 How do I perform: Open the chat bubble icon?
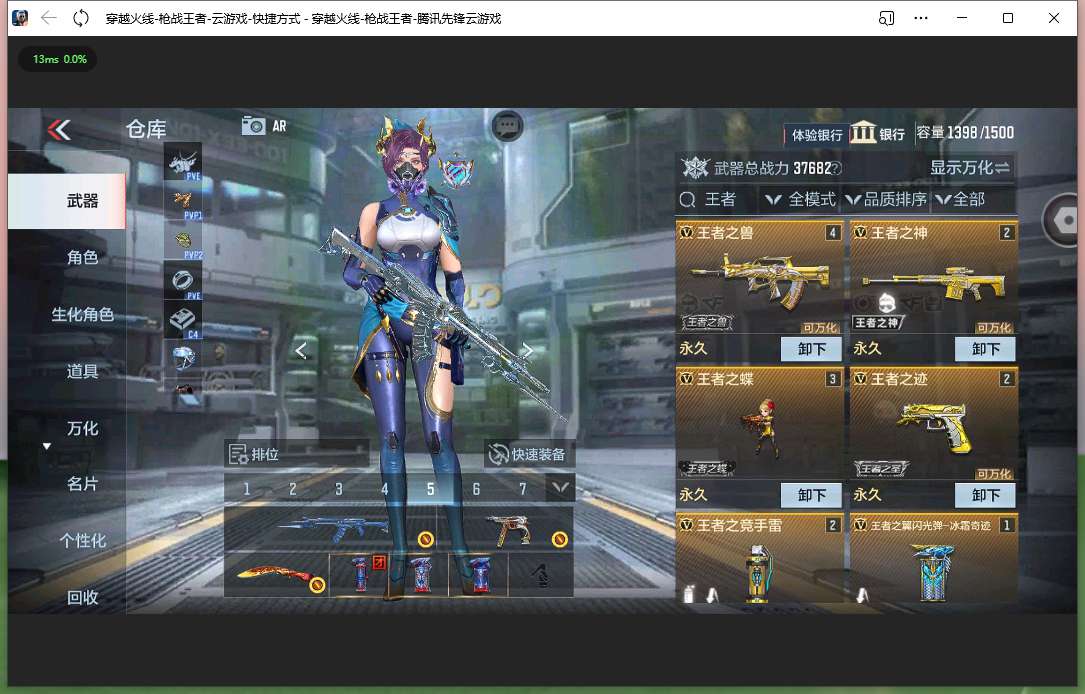(507, 126)
